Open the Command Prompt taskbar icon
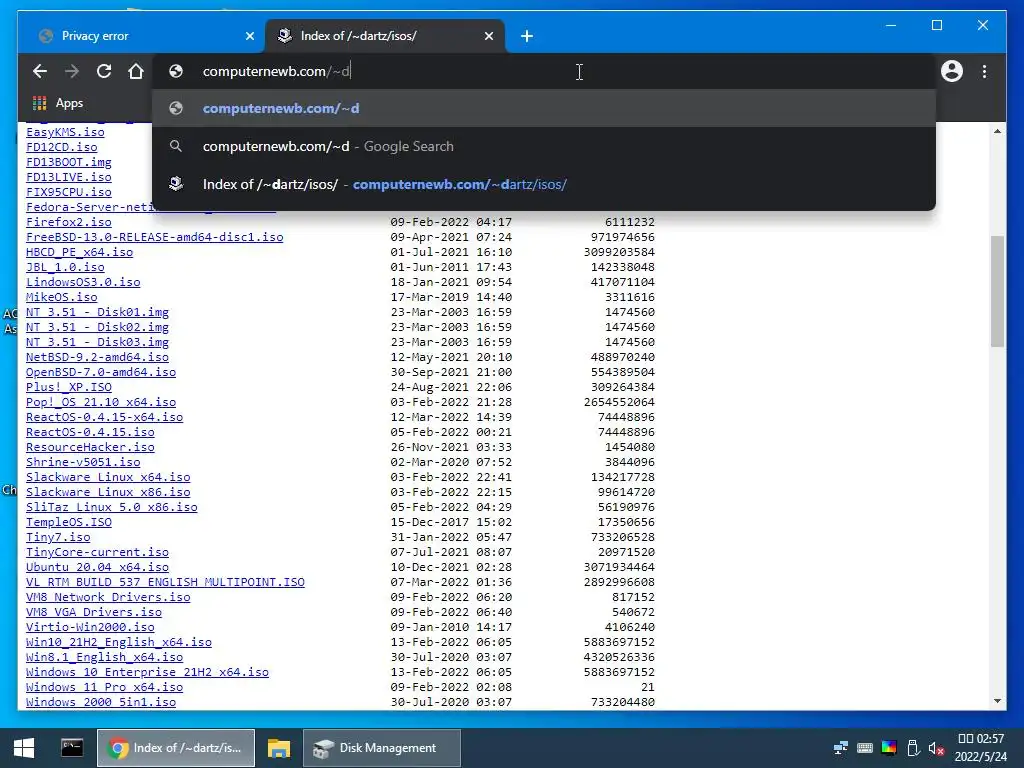Screen dimensions: 1024x768 tap(72, 748)
